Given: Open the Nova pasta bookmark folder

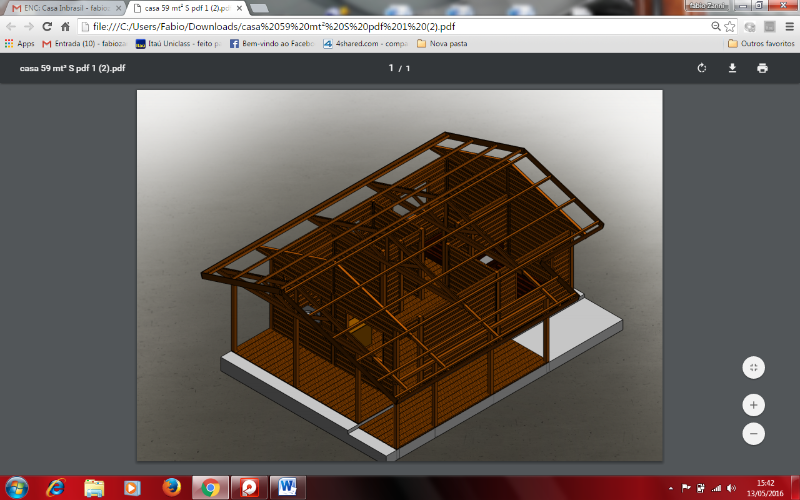Looking at the screenshot, I should pos(443,44).
